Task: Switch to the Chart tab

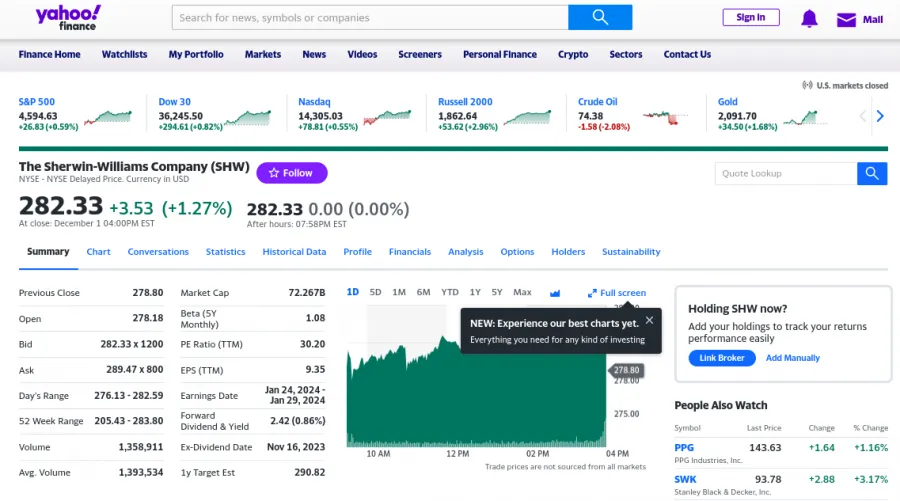Action: point(98,252)
